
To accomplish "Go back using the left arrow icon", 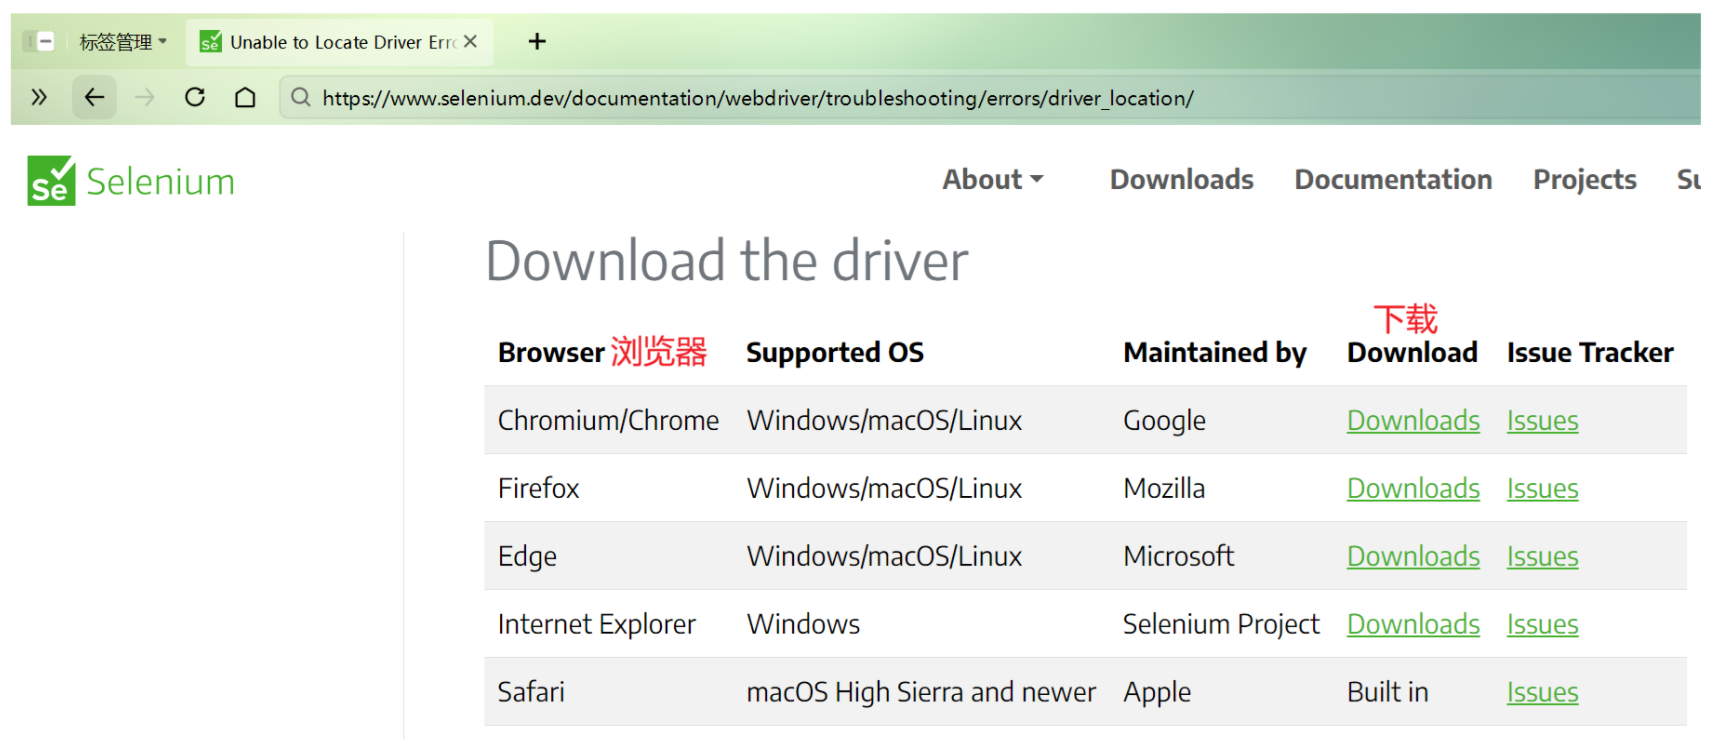I will 94,97.
